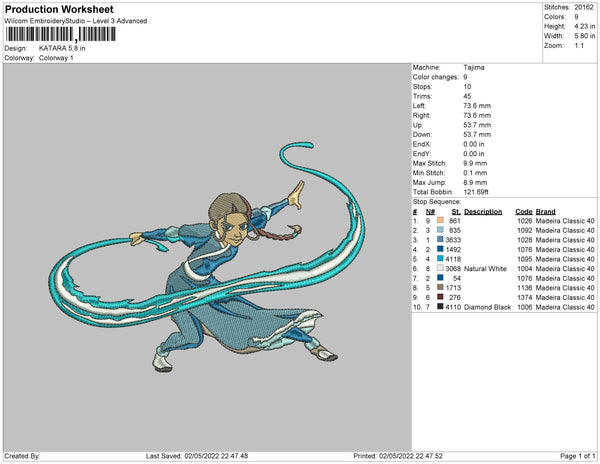Click the Max Jump value '8.9 mm'
Image resolution: width=600 pixels, height=464 pixels.
[x=475, y=182]
